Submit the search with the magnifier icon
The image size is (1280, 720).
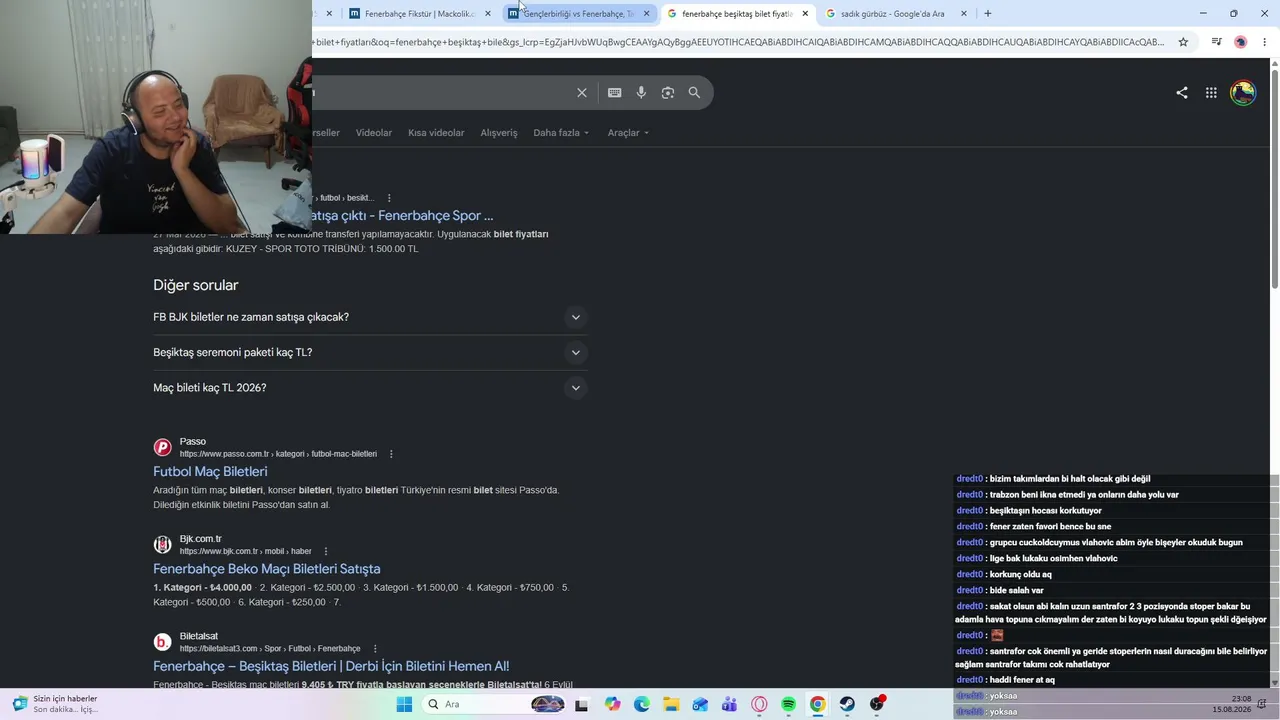coord(694,93)
